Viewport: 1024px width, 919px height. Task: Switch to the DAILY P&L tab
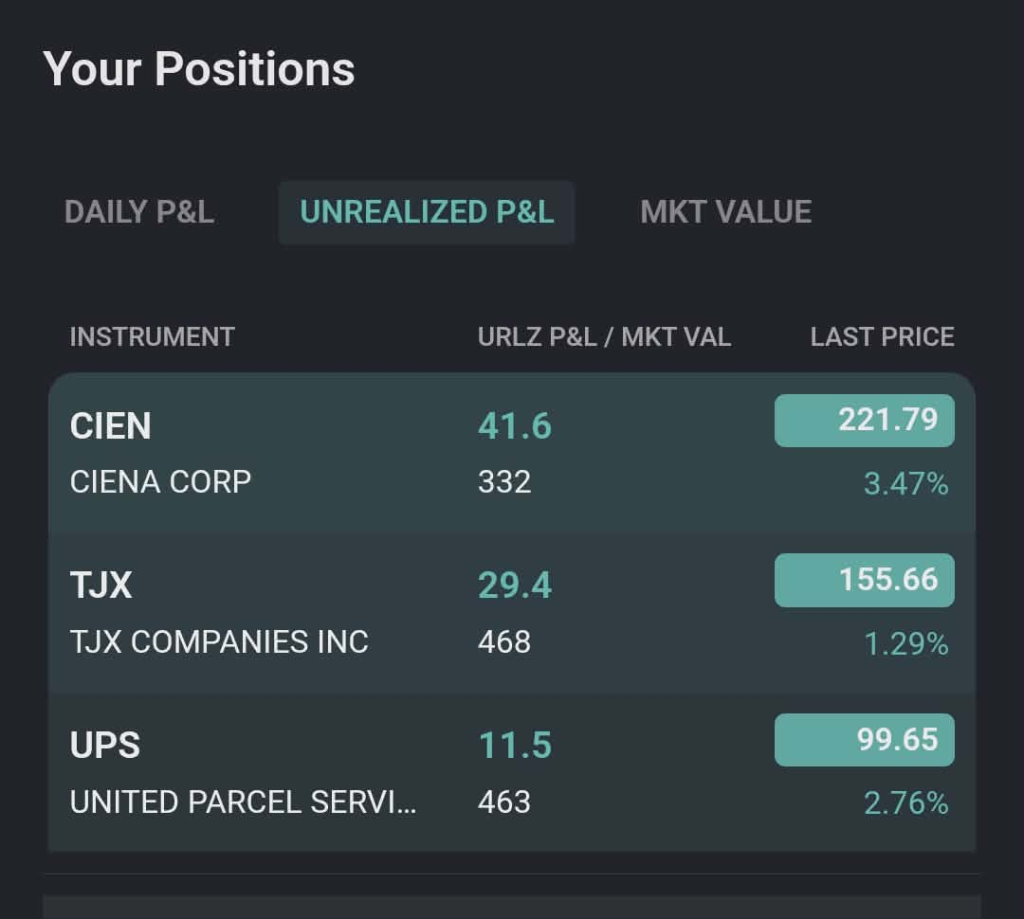139,212
